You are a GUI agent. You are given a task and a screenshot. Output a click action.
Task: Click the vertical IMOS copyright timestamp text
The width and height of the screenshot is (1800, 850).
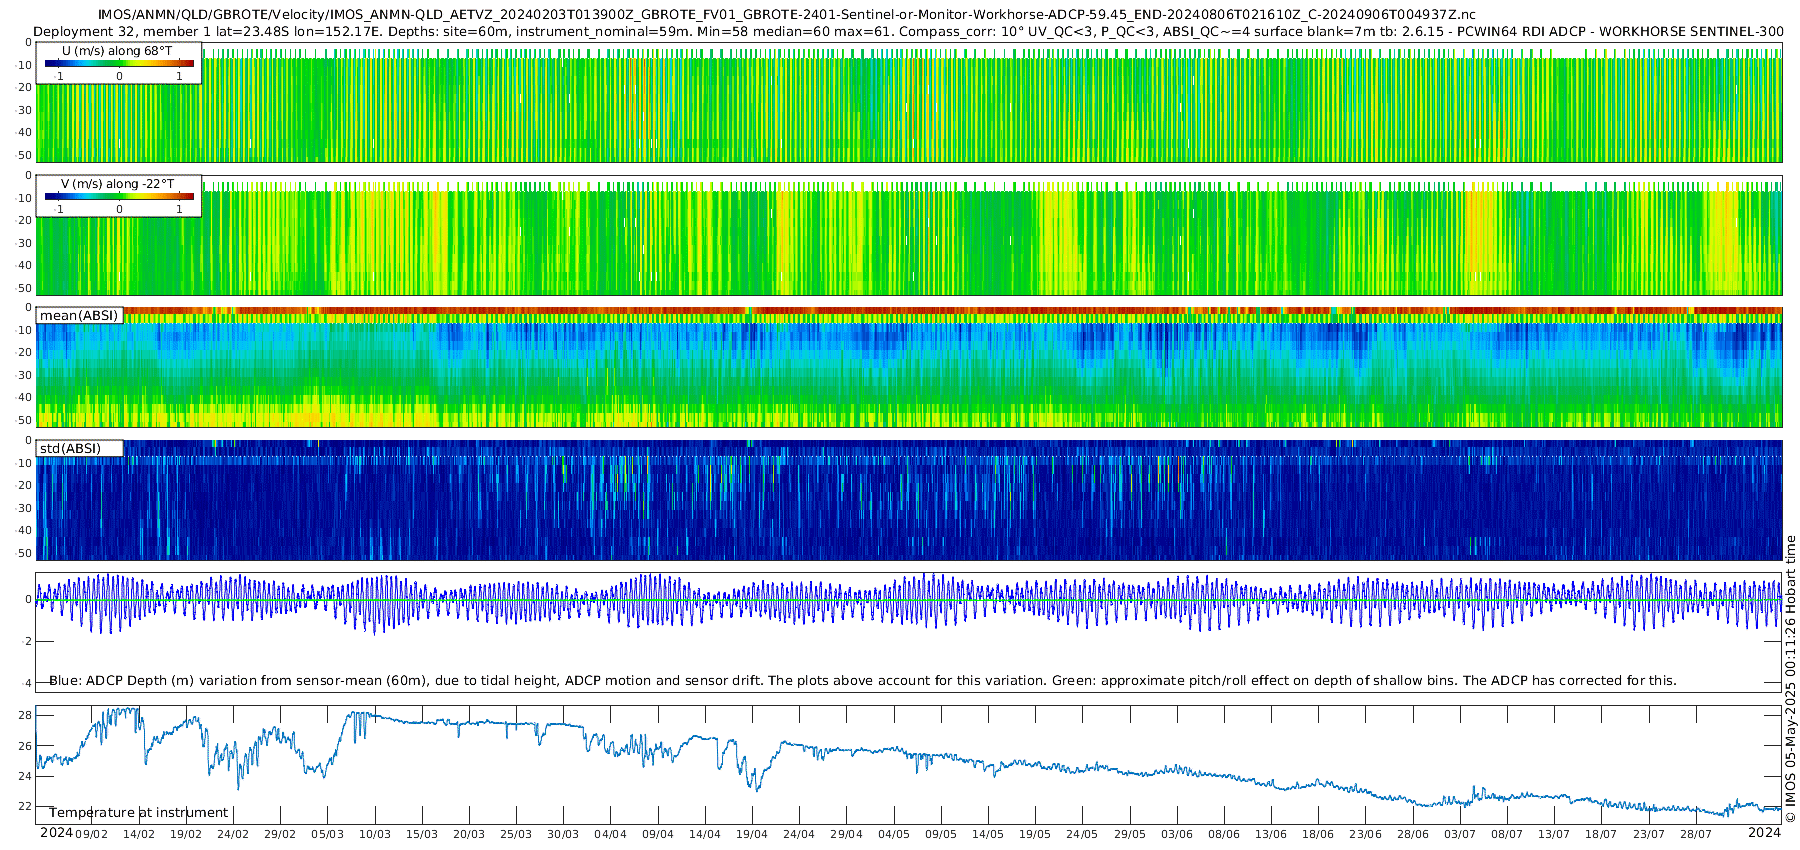click(x=1791, y=679)
